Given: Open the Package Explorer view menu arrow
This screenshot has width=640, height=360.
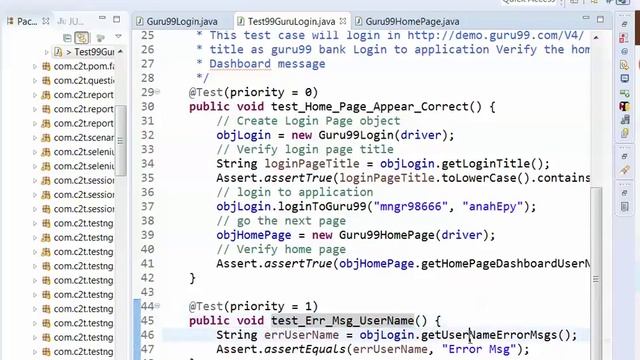Looking at the screenshot, I should coord(118,37).
